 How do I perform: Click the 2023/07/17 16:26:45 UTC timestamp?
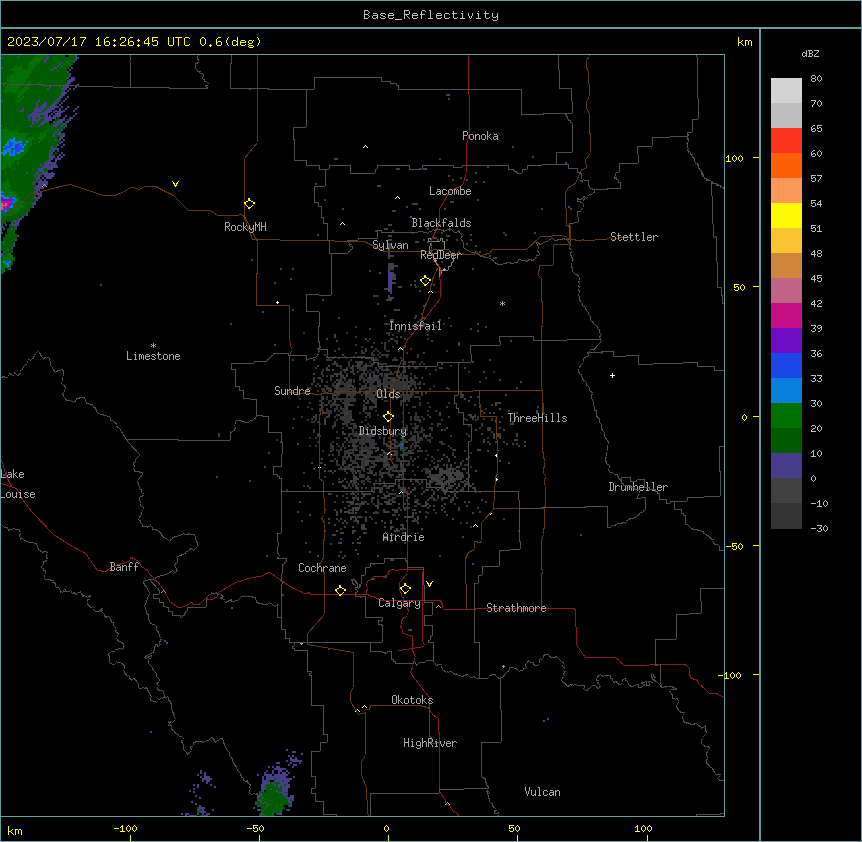[x=98, y=42]
